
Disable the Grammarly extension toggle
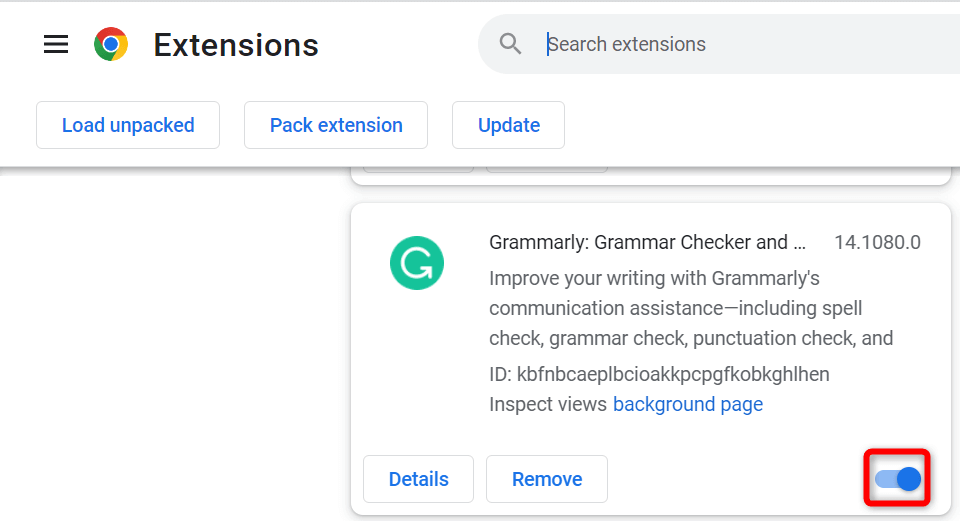click(x=898, y=479)
